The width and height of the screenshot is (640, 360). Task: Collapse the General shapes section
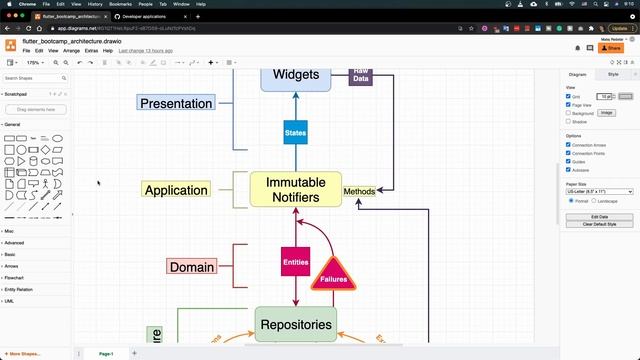pyautogui.click(x=11, y=124)
